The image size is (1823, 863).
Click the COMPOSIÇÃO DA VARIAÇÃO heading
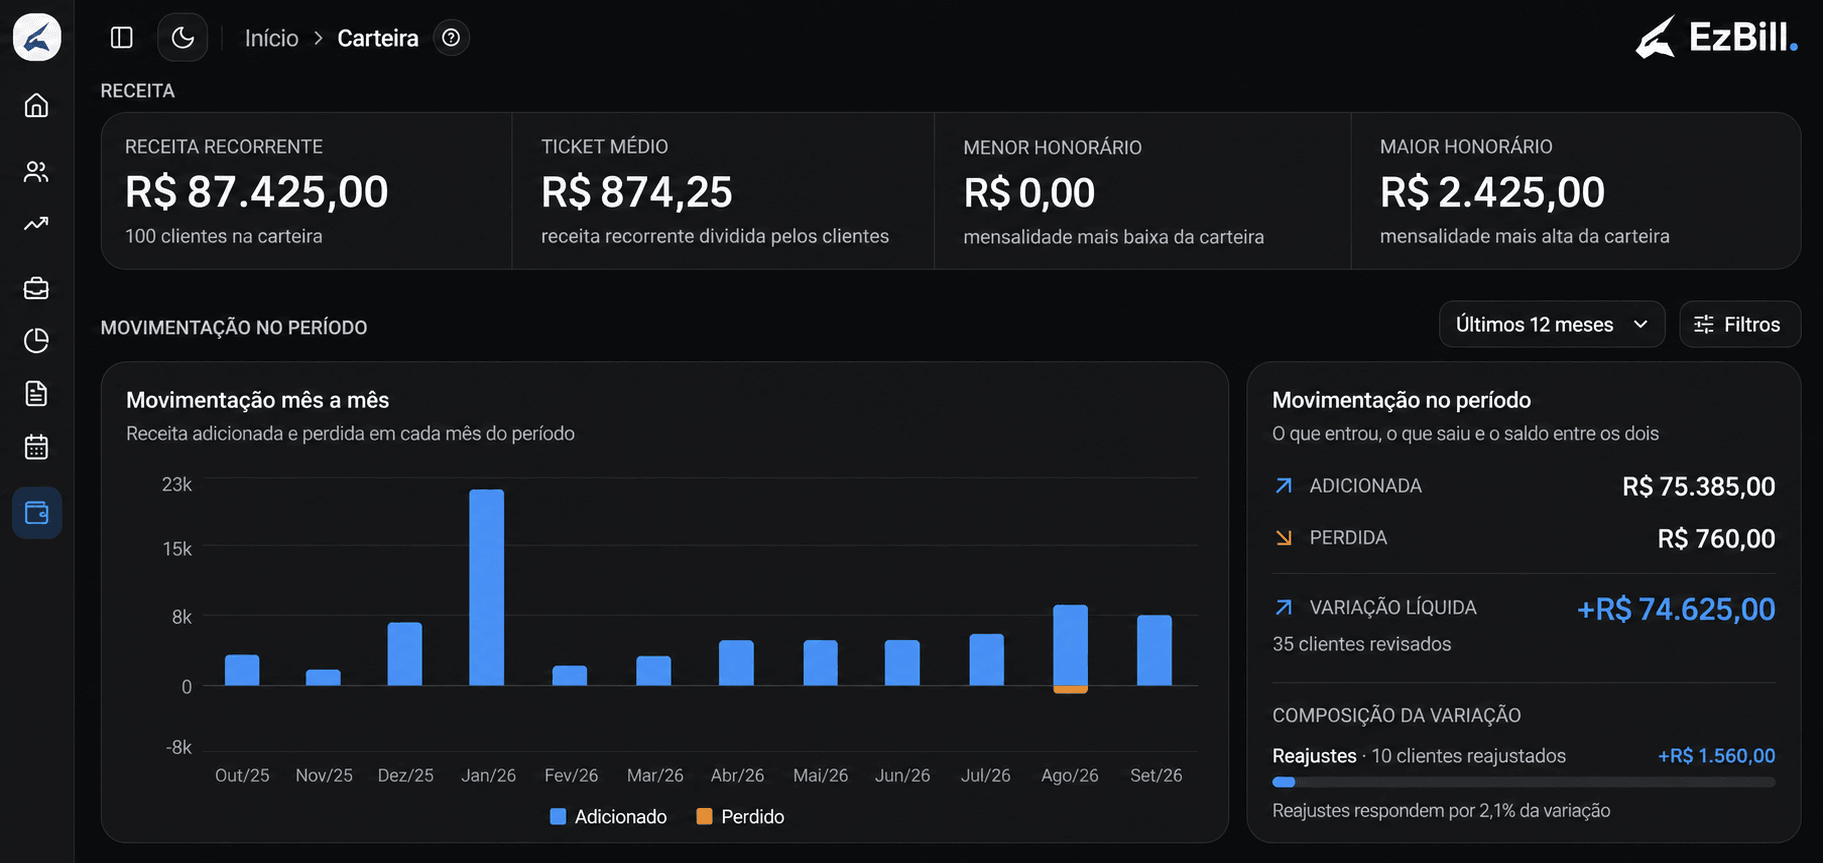tap(1397, 715)
